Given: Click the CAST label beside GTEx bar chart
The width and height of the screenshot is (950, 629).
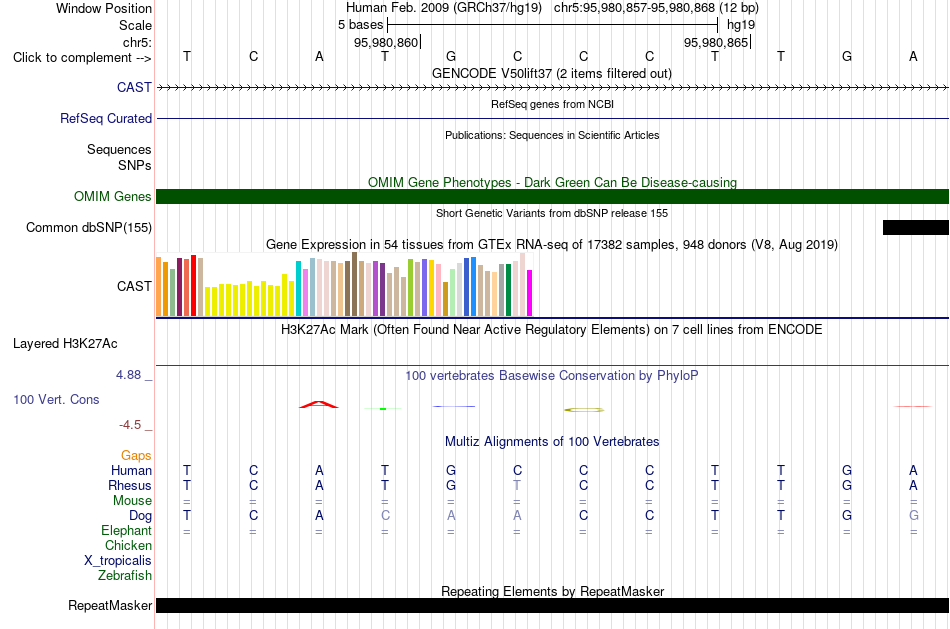Looking at the screenshot, I should click(134, 286).
